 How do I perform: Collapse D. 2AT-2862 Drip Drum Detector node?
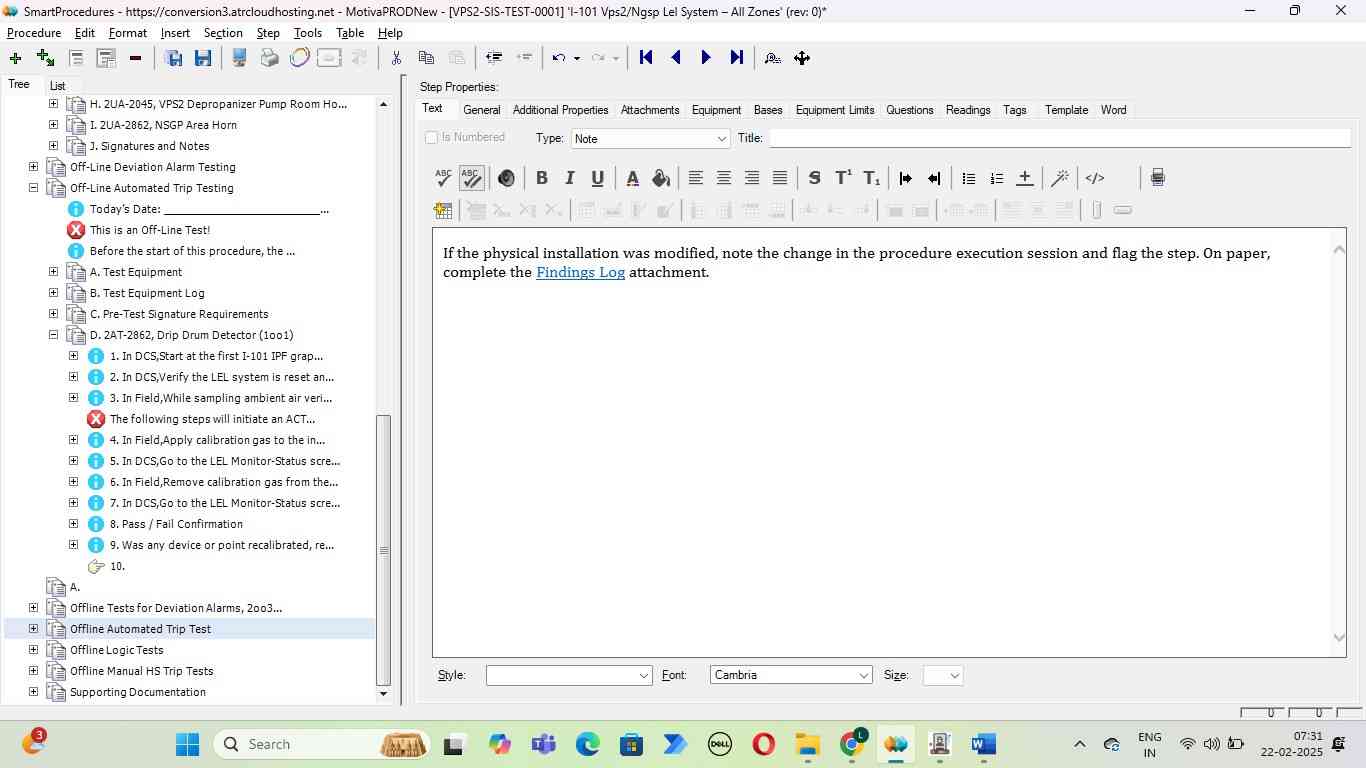click(53, 335)
